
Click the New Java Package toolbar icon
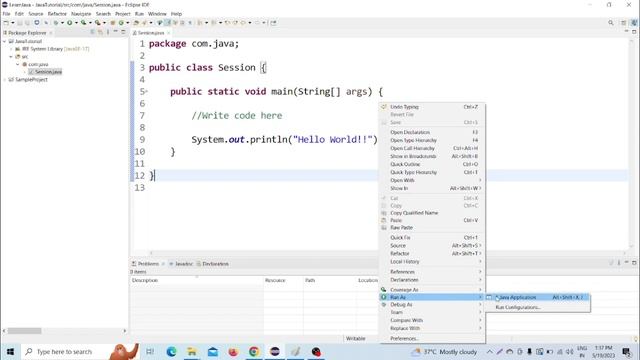(x=113, y=23)
